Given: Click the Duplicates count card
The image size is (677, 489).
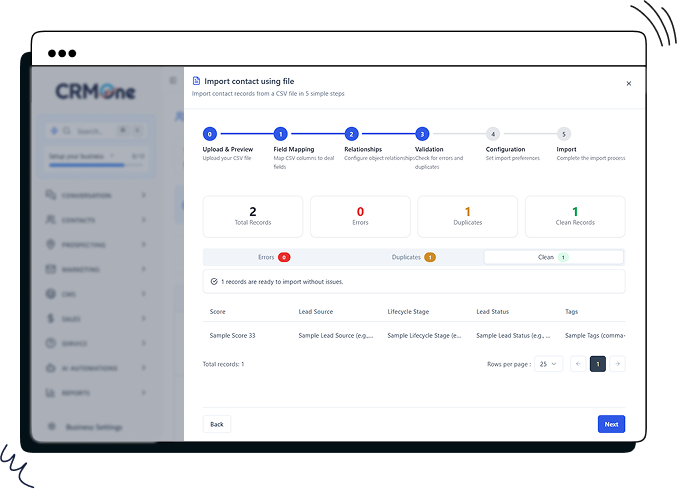Looking at the screenshot, I should click(467, 216).
